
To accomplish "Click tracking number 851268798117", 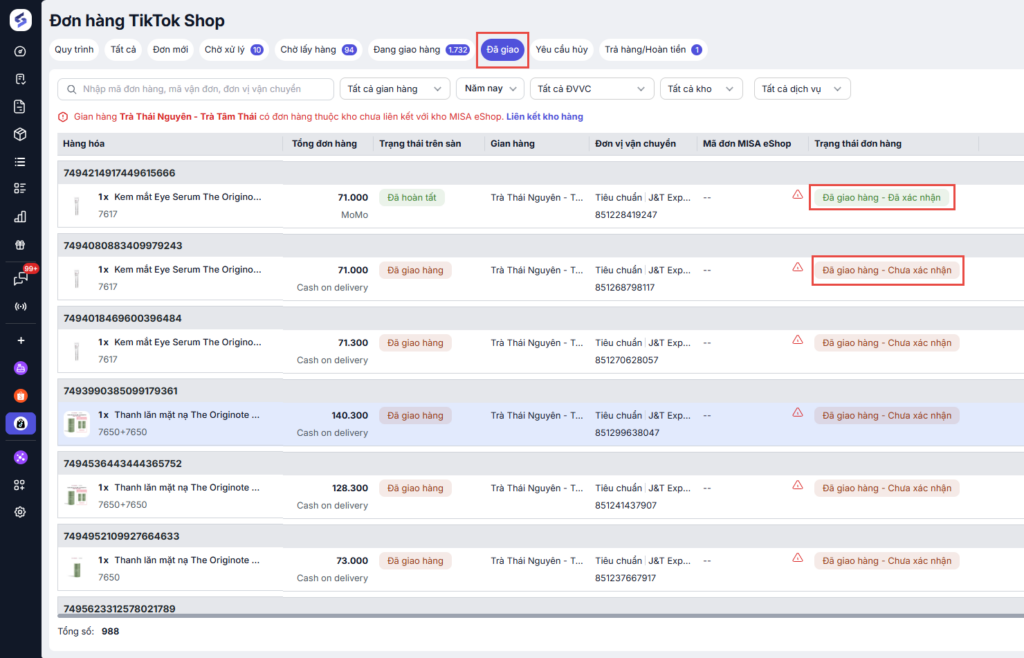I will [625, 287].
